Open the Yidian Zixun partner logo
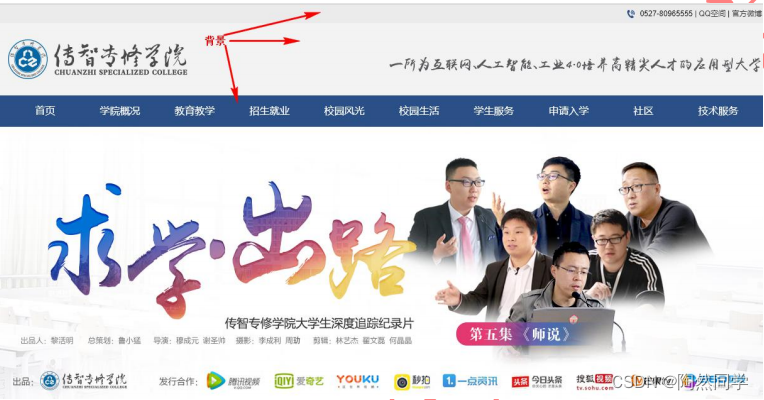The height and width of the screenshot is (400, 764). click(x=470, y=381)
